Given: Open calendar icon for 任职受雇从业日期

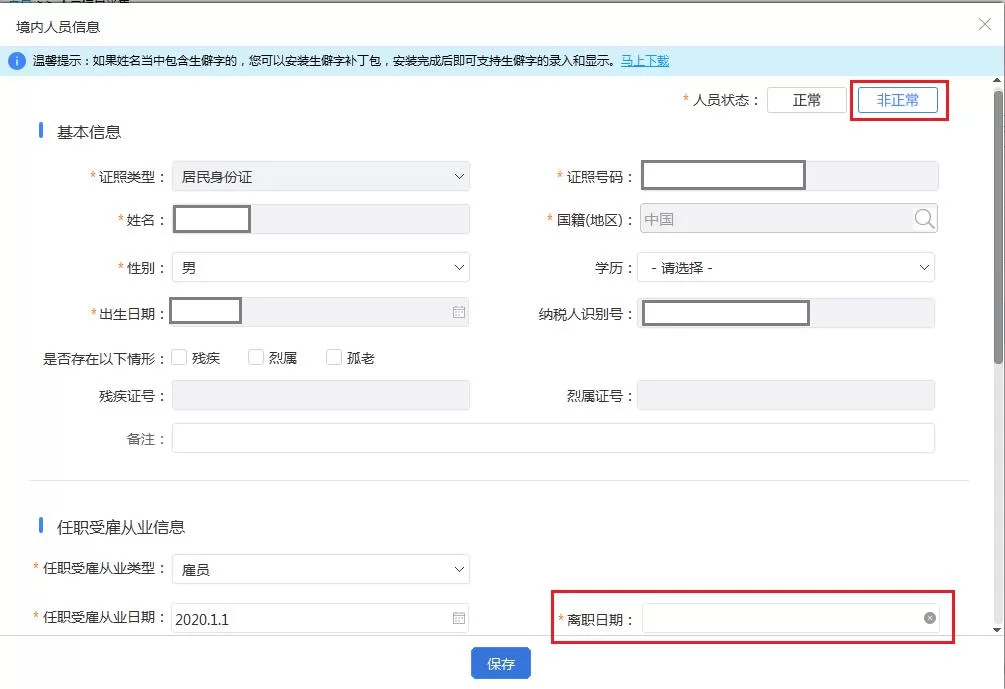Looking at the screenshot, I should click(x=459, y=619).
